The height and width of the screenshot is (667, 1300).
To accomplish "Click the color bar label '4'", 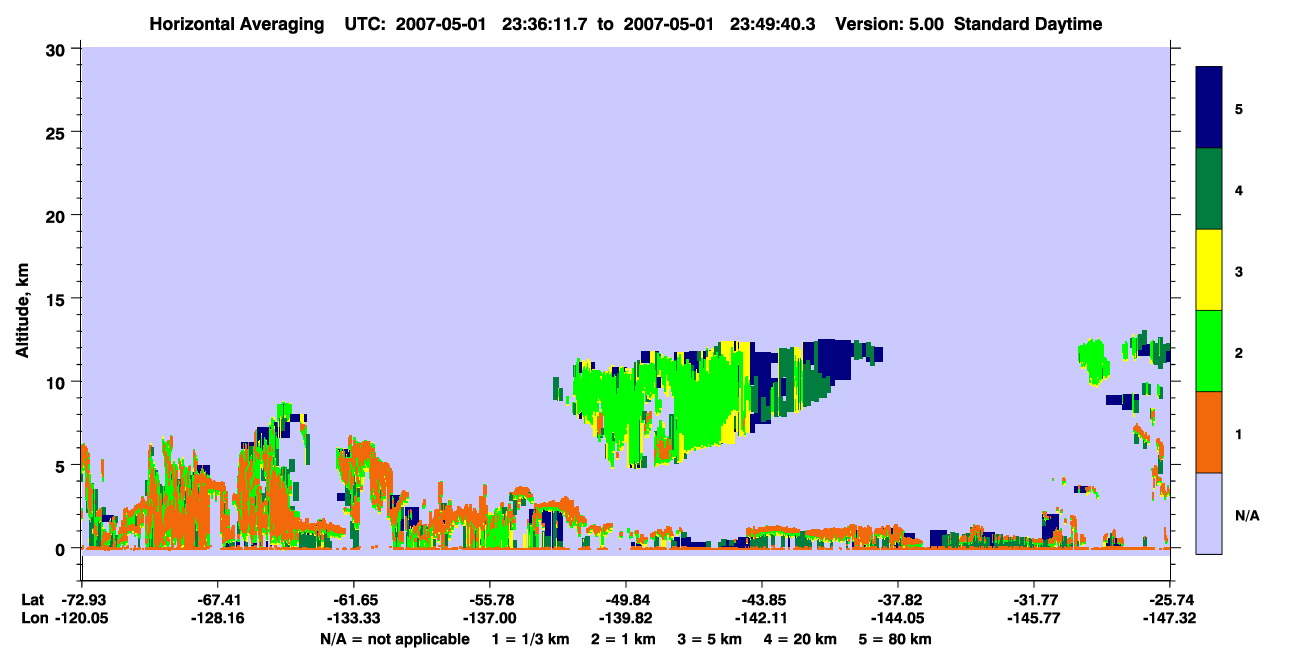I will [x=1239, y=189].
